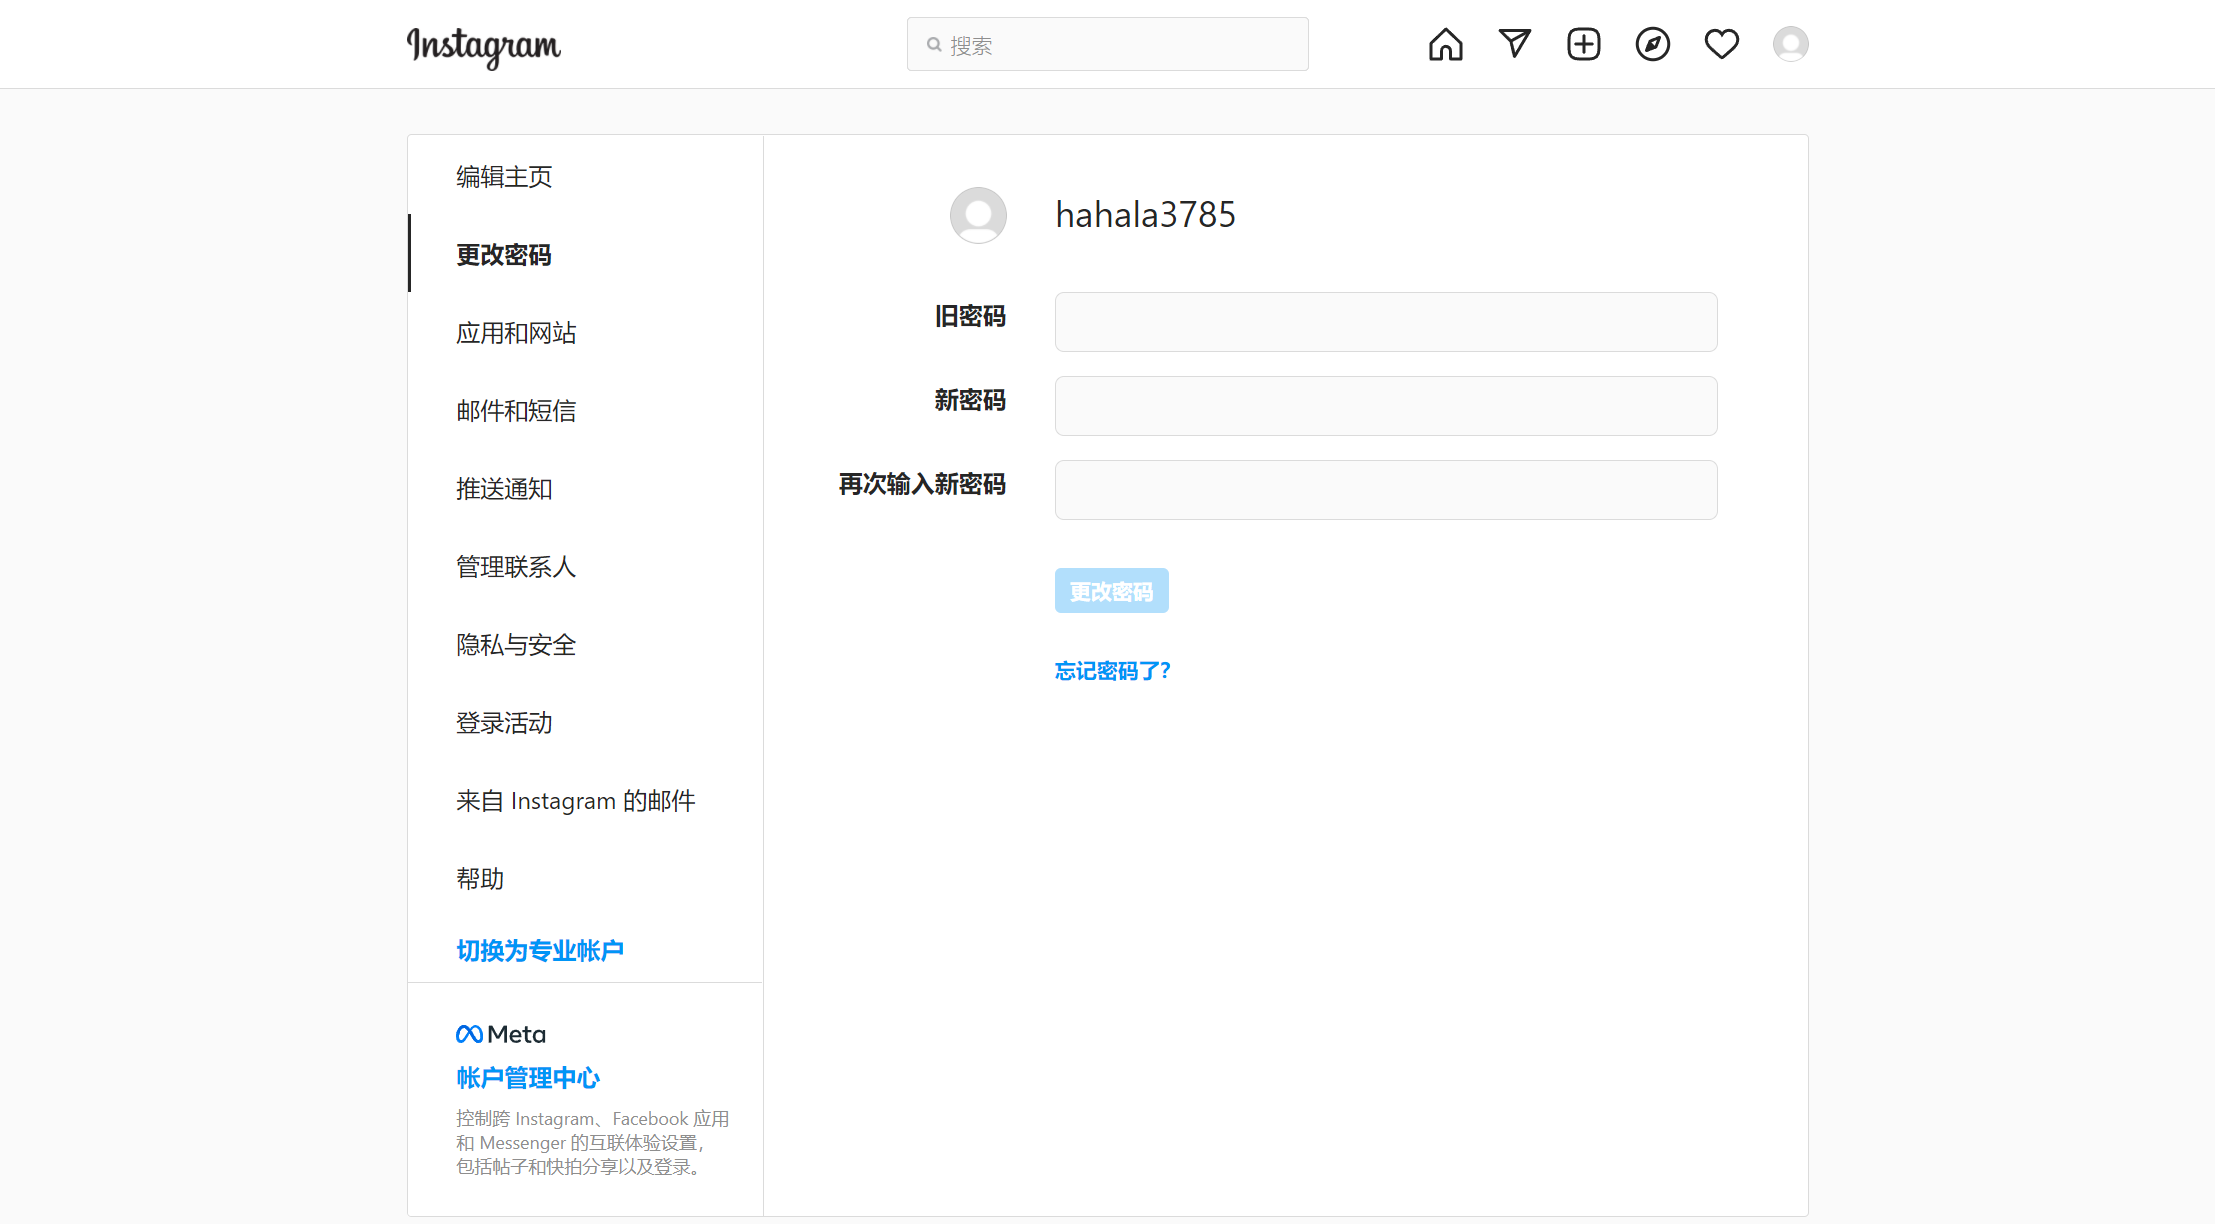Click the 忘记密码了? link

point(1112,671)
